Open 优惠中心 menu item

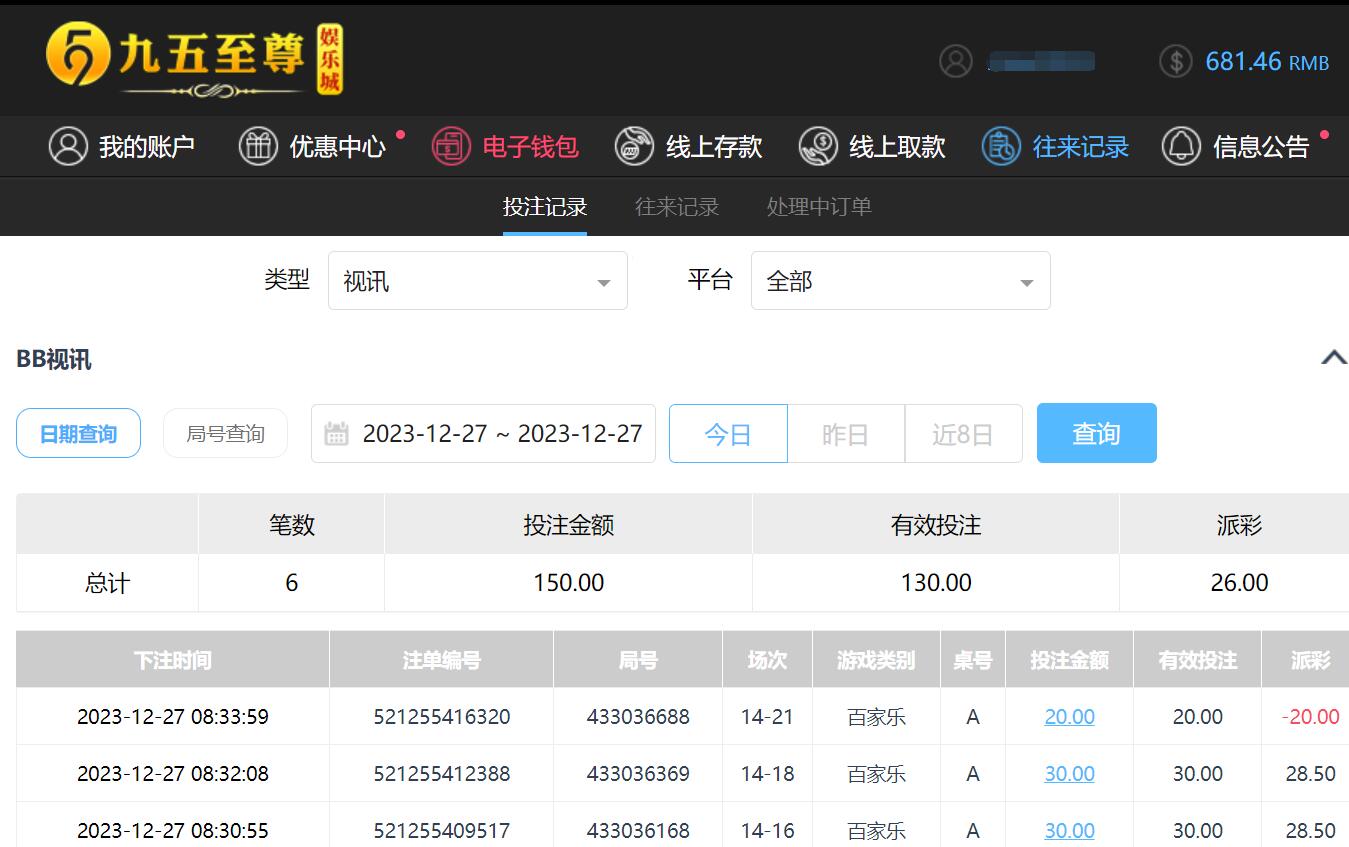tap(312, 146)
